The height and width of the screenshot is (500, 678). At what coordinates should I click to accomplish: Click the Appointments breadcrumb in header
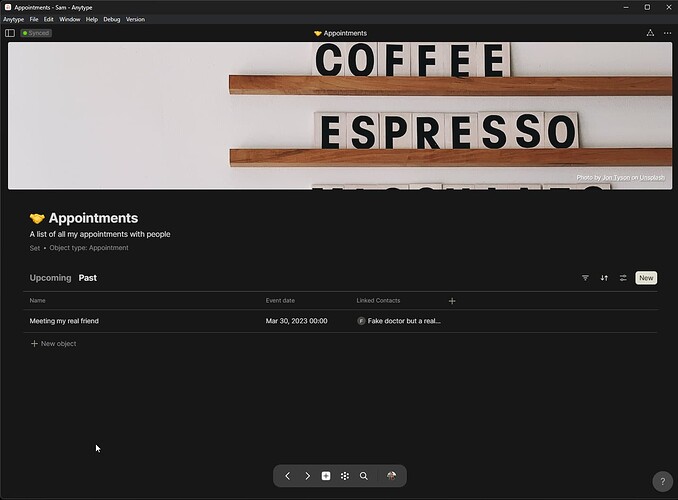point(340,33)
